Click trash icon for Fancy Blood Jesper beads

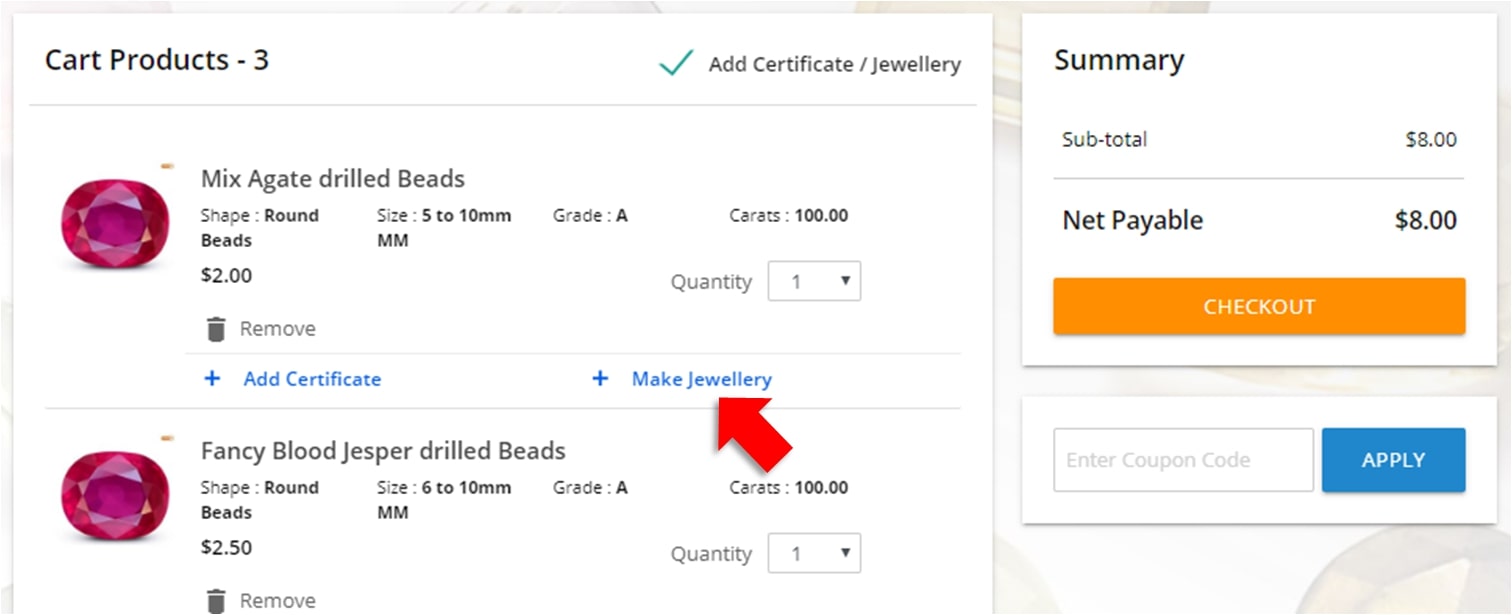[x=215, y=601]
